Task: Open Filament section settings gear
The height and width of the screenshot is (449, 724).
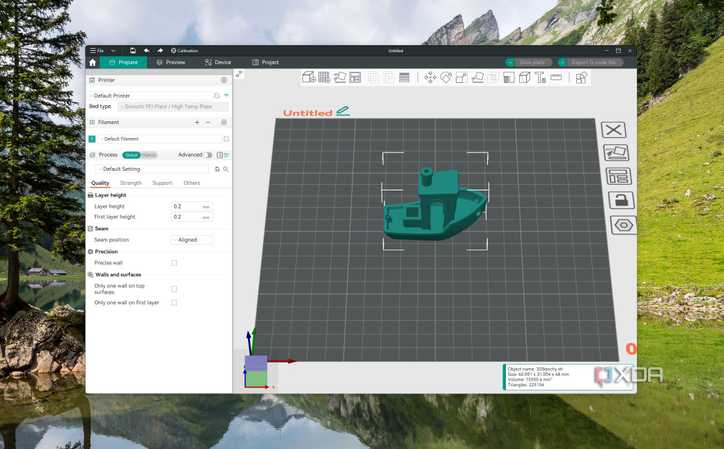Action: tap(224, 122)
